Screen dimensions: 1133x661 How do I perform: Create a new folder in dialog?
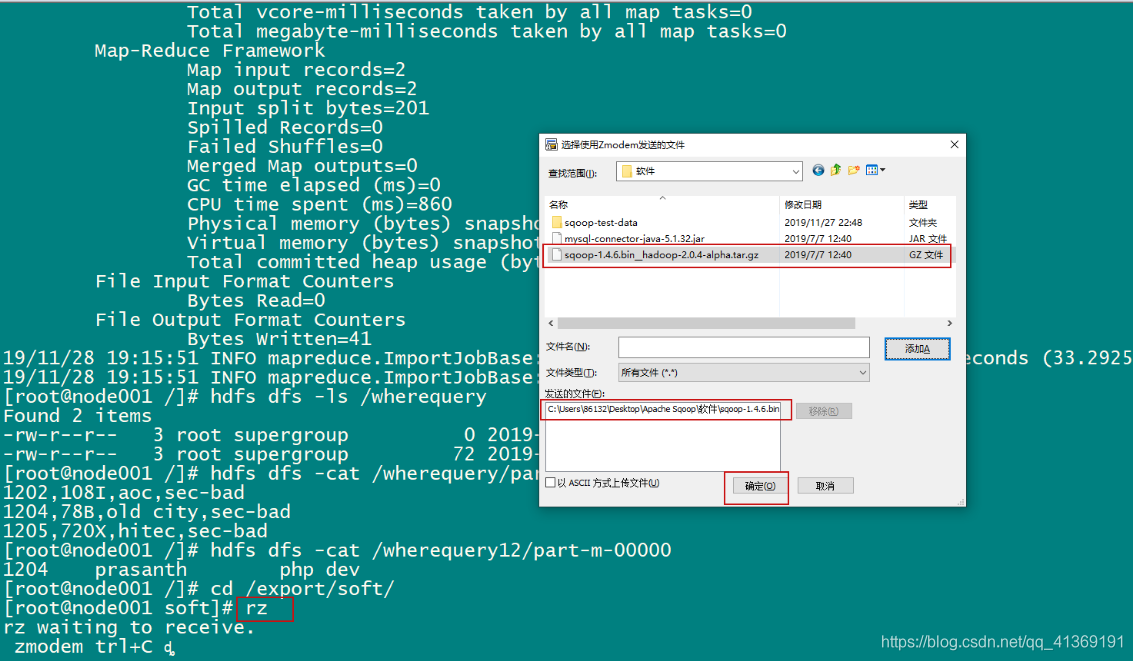coord(854,170)
